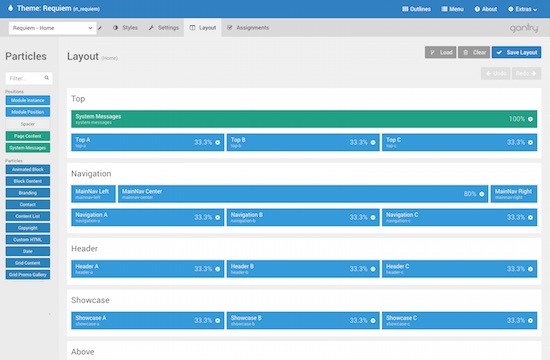
Task: Select the System Messages particle in sidebar
Action: tap(28, 148)
